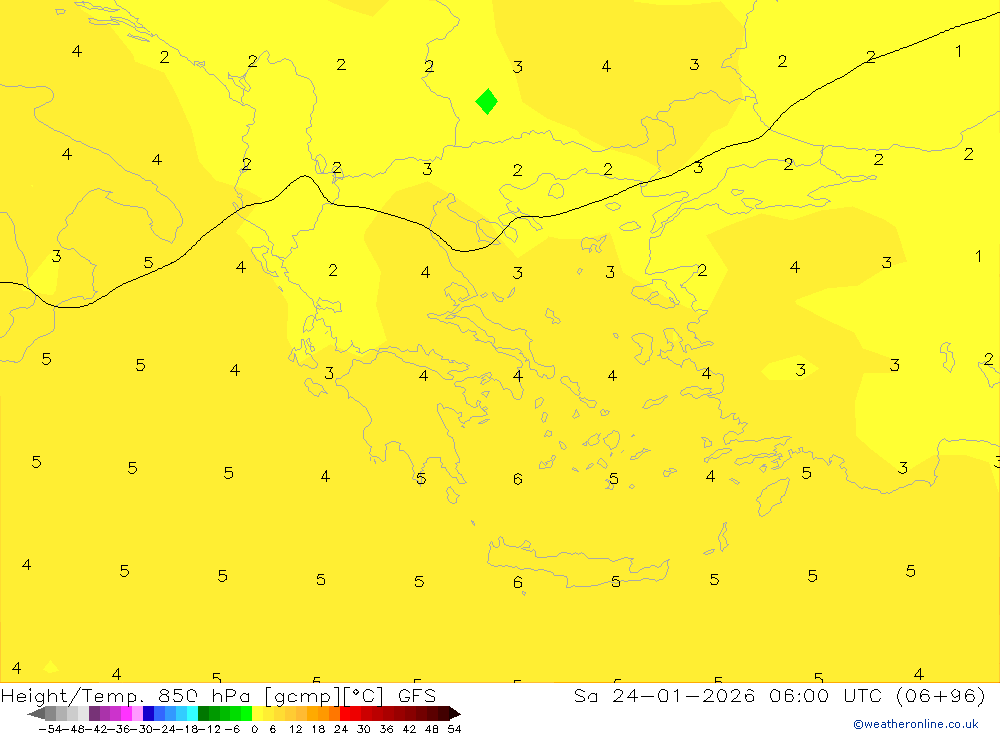The width and height of the screenshot is (1000, 733).
Task: Click the gray left arrow end of the legend
Action: (36, 714)
